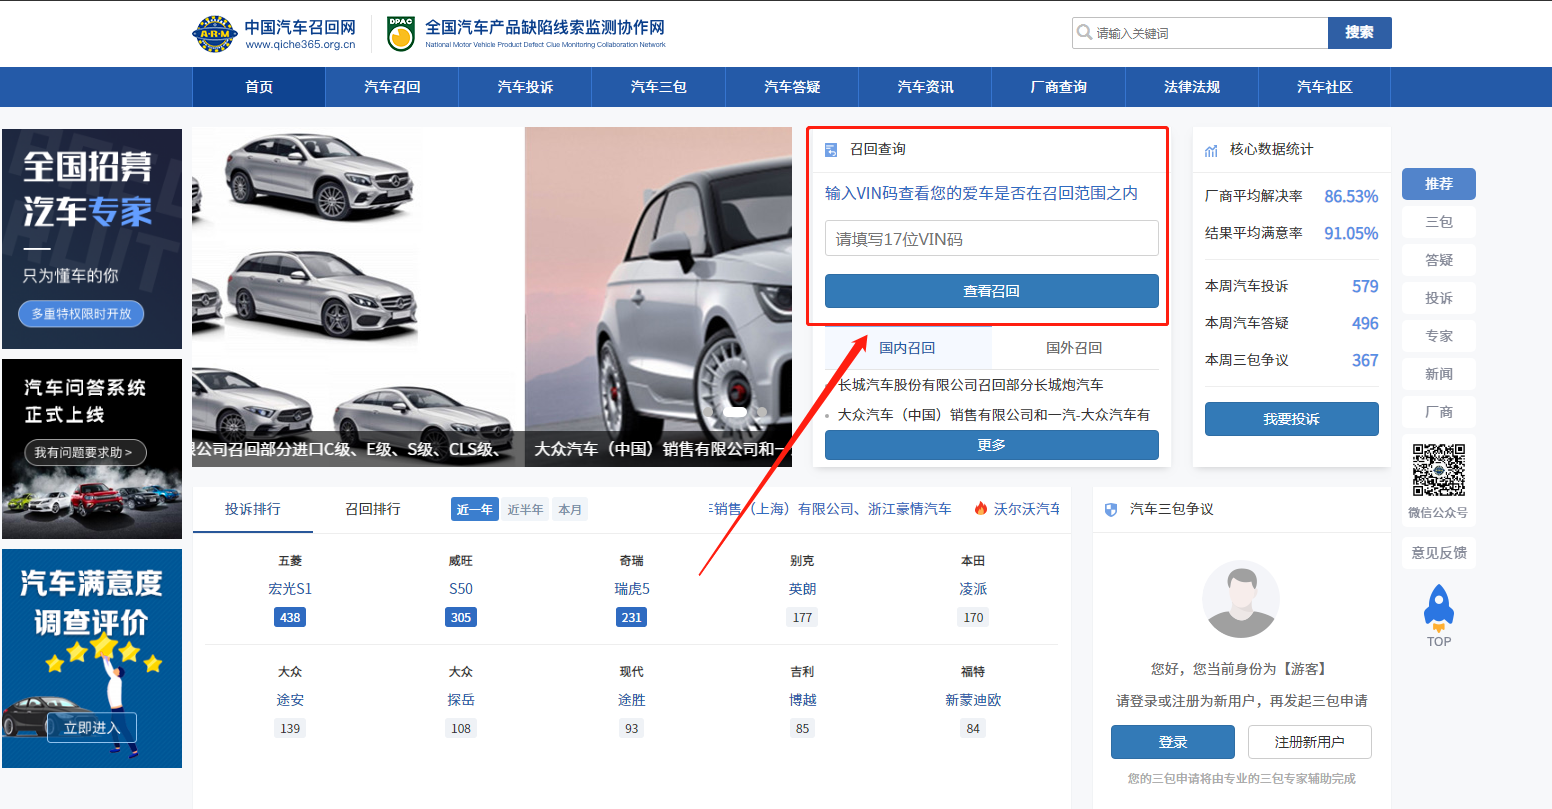Select the 近半年 time filter

point(525,510)
